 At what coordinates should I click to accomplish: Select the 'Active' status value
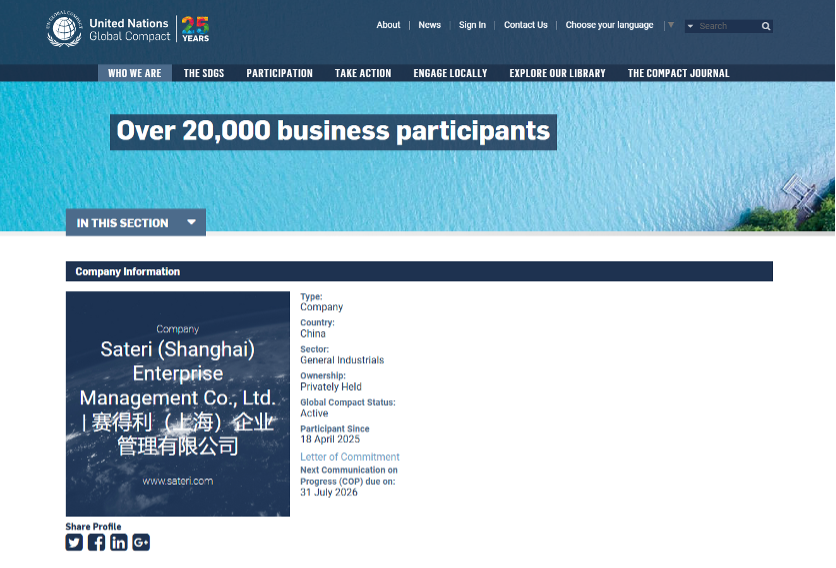tap(314, 413)
